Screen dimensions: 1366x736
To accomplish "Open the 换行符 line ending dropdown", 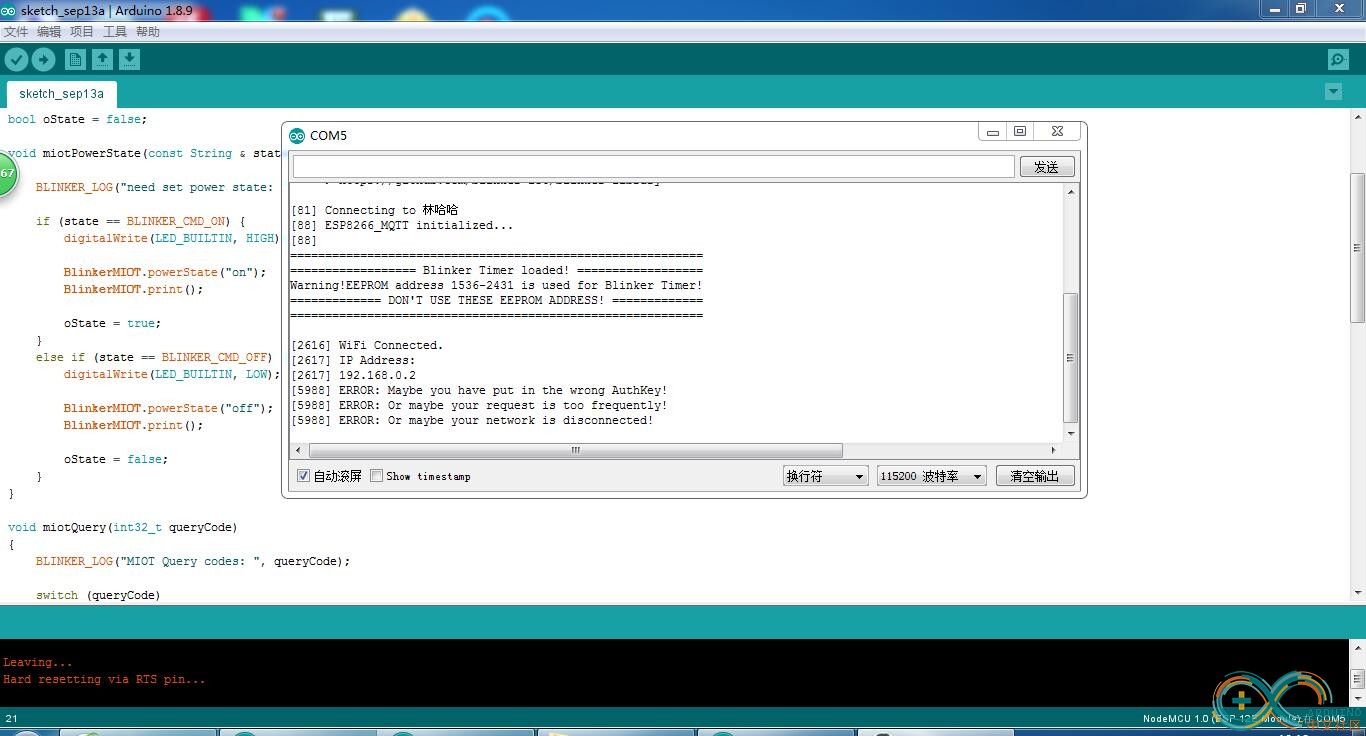I will coord(825,476).
